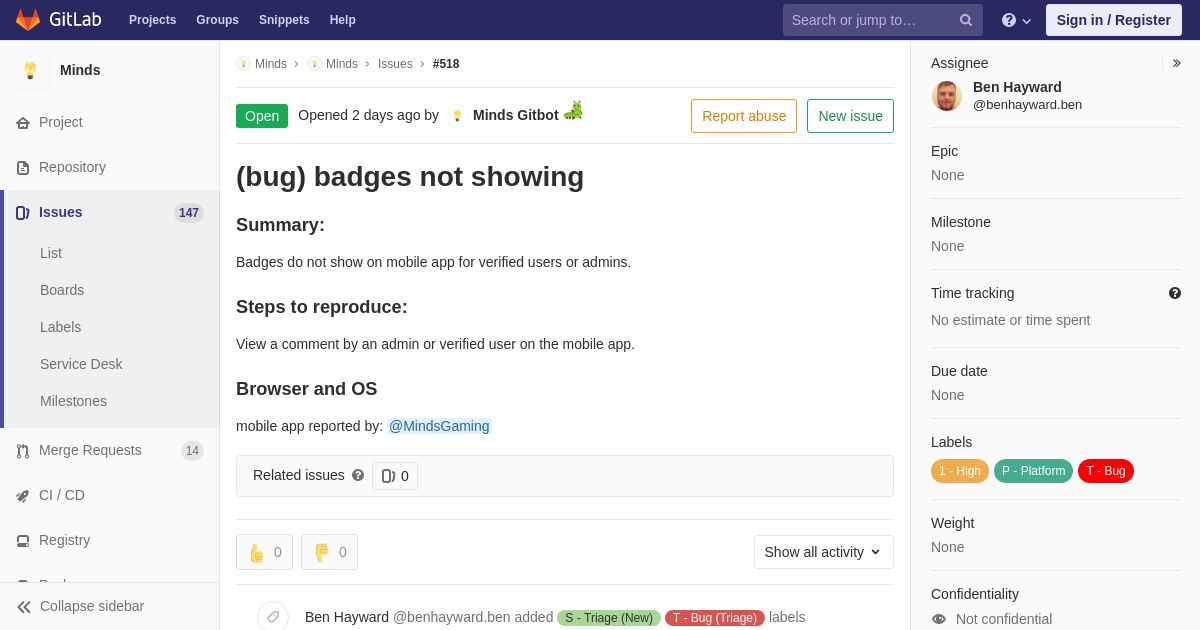Click the related issues count badge
1200x630 pixels.
395,476
